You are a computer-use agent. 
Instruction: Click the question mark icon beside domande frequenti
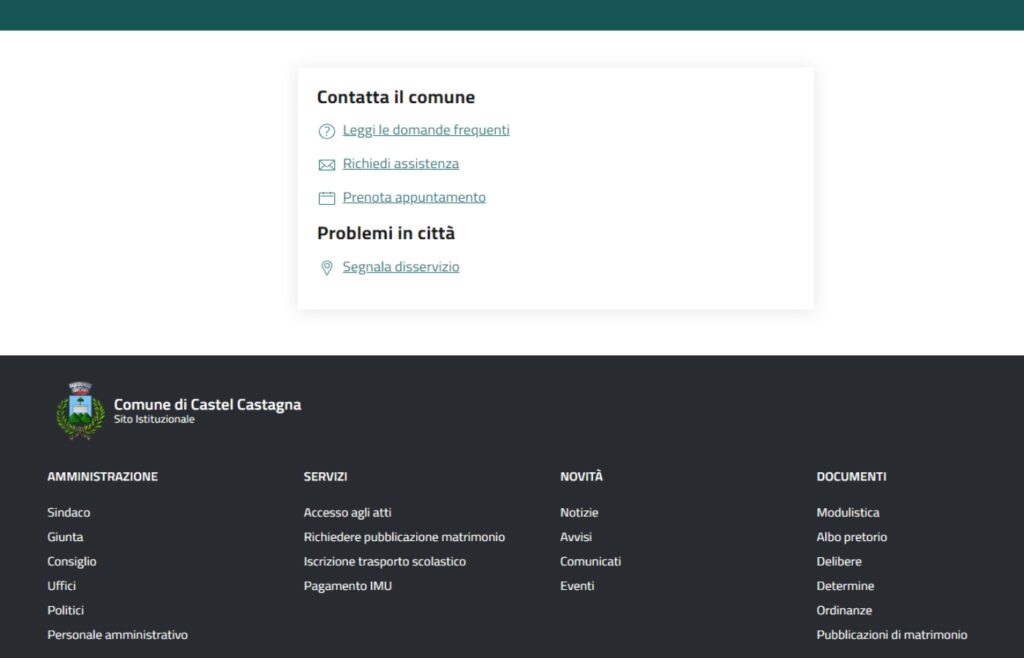point(326,131)
